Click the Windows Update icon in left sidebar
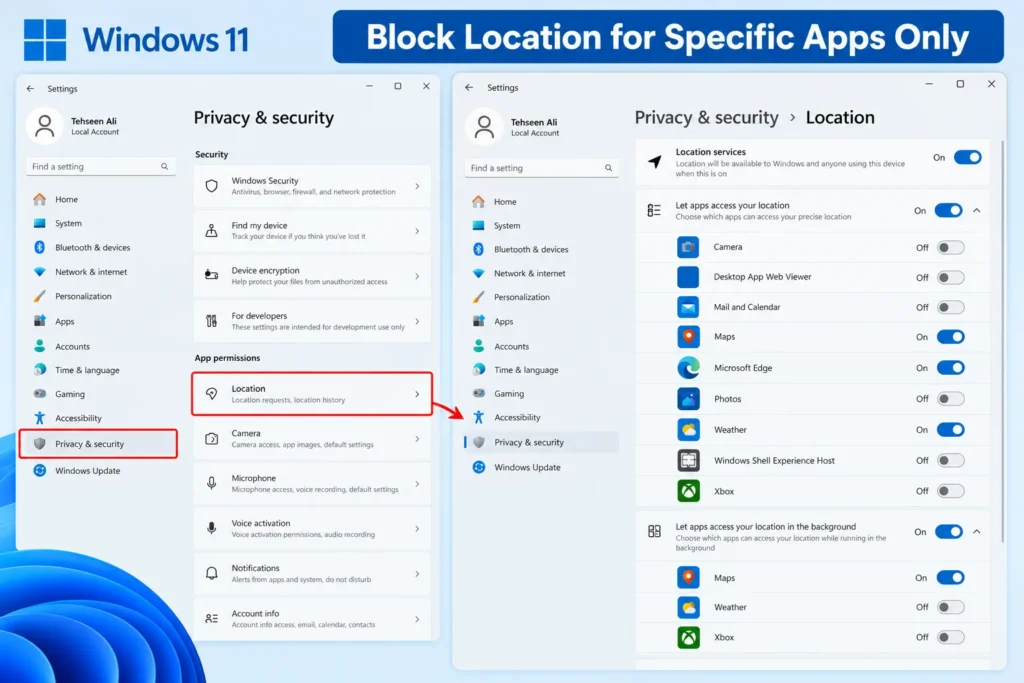 pyautogui.click(x=40, y=470)
